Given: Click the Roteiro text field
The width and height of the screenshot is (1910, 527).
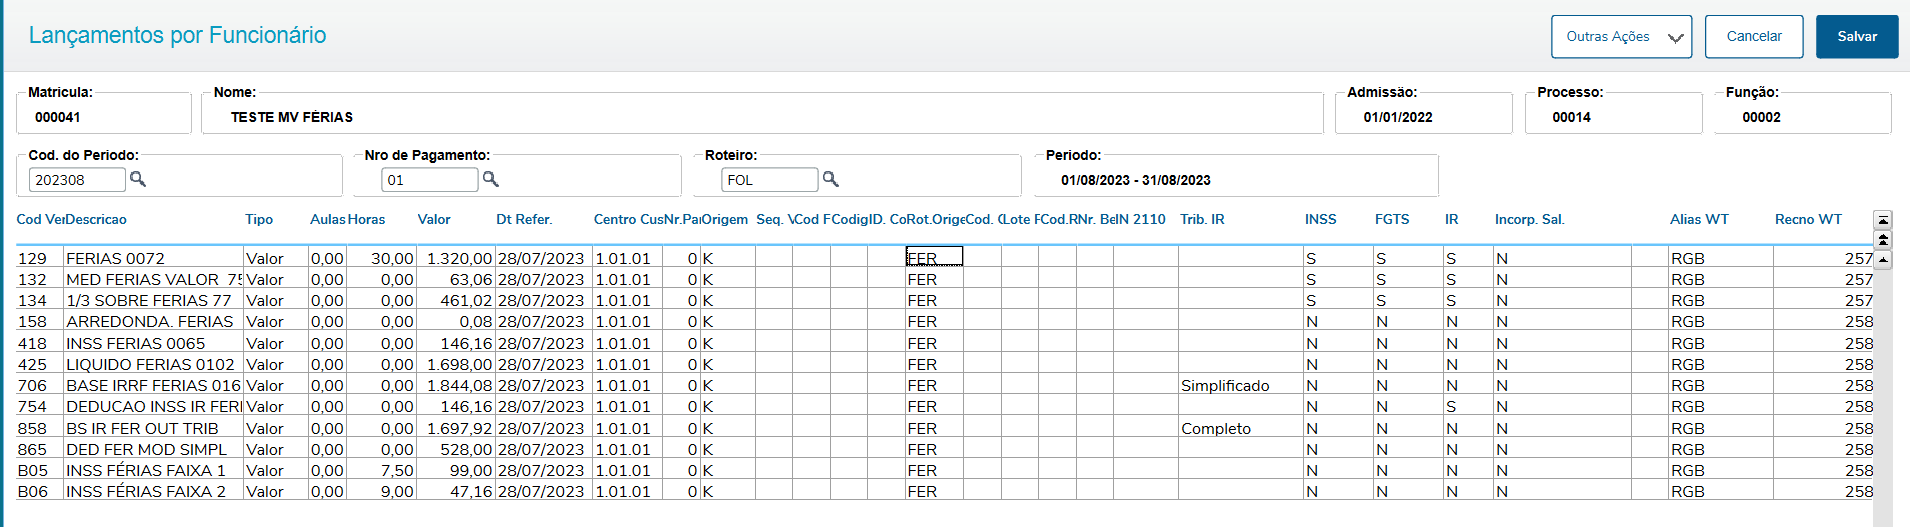Looking at the screenshot, I should pos(769,180).
